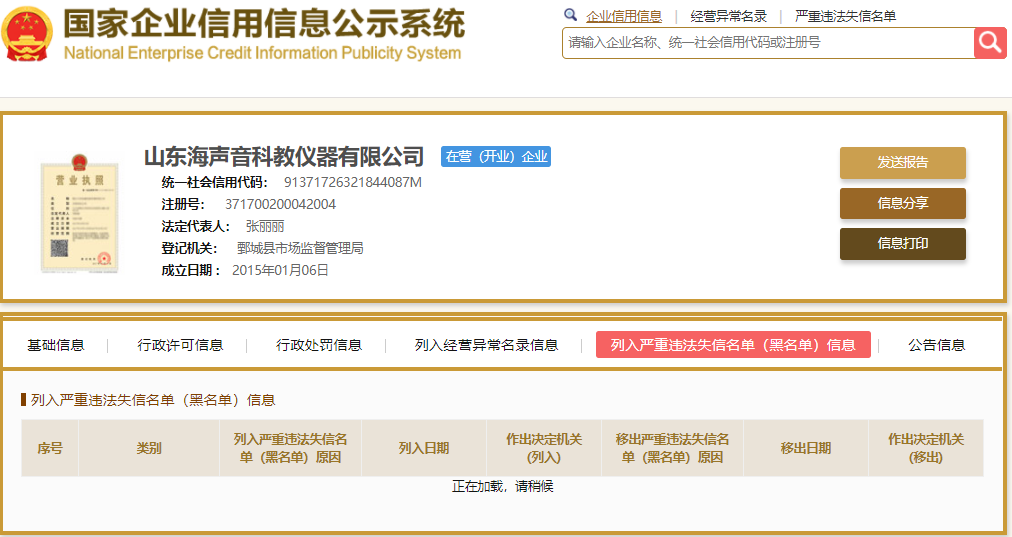Viewport: 1012px width, 537px height.
Task: Click the small magnifier icon beside 企业信用信息
Action: [570, 15]
